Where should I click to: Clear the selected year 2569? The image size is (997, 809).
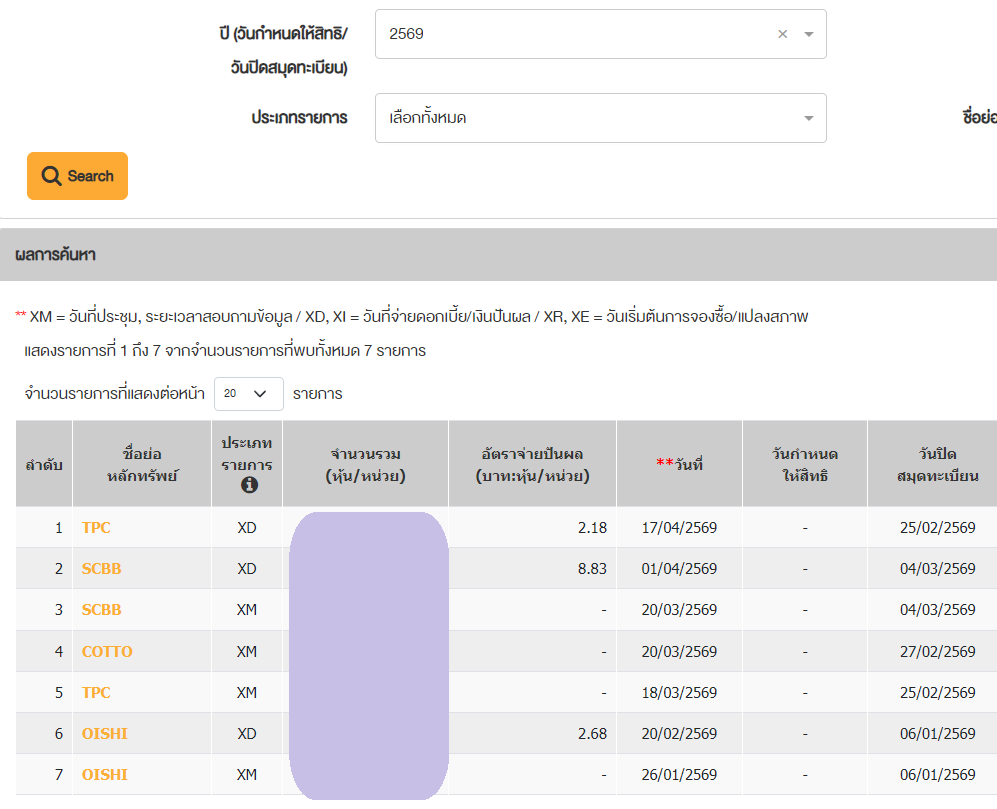point(782,34)
